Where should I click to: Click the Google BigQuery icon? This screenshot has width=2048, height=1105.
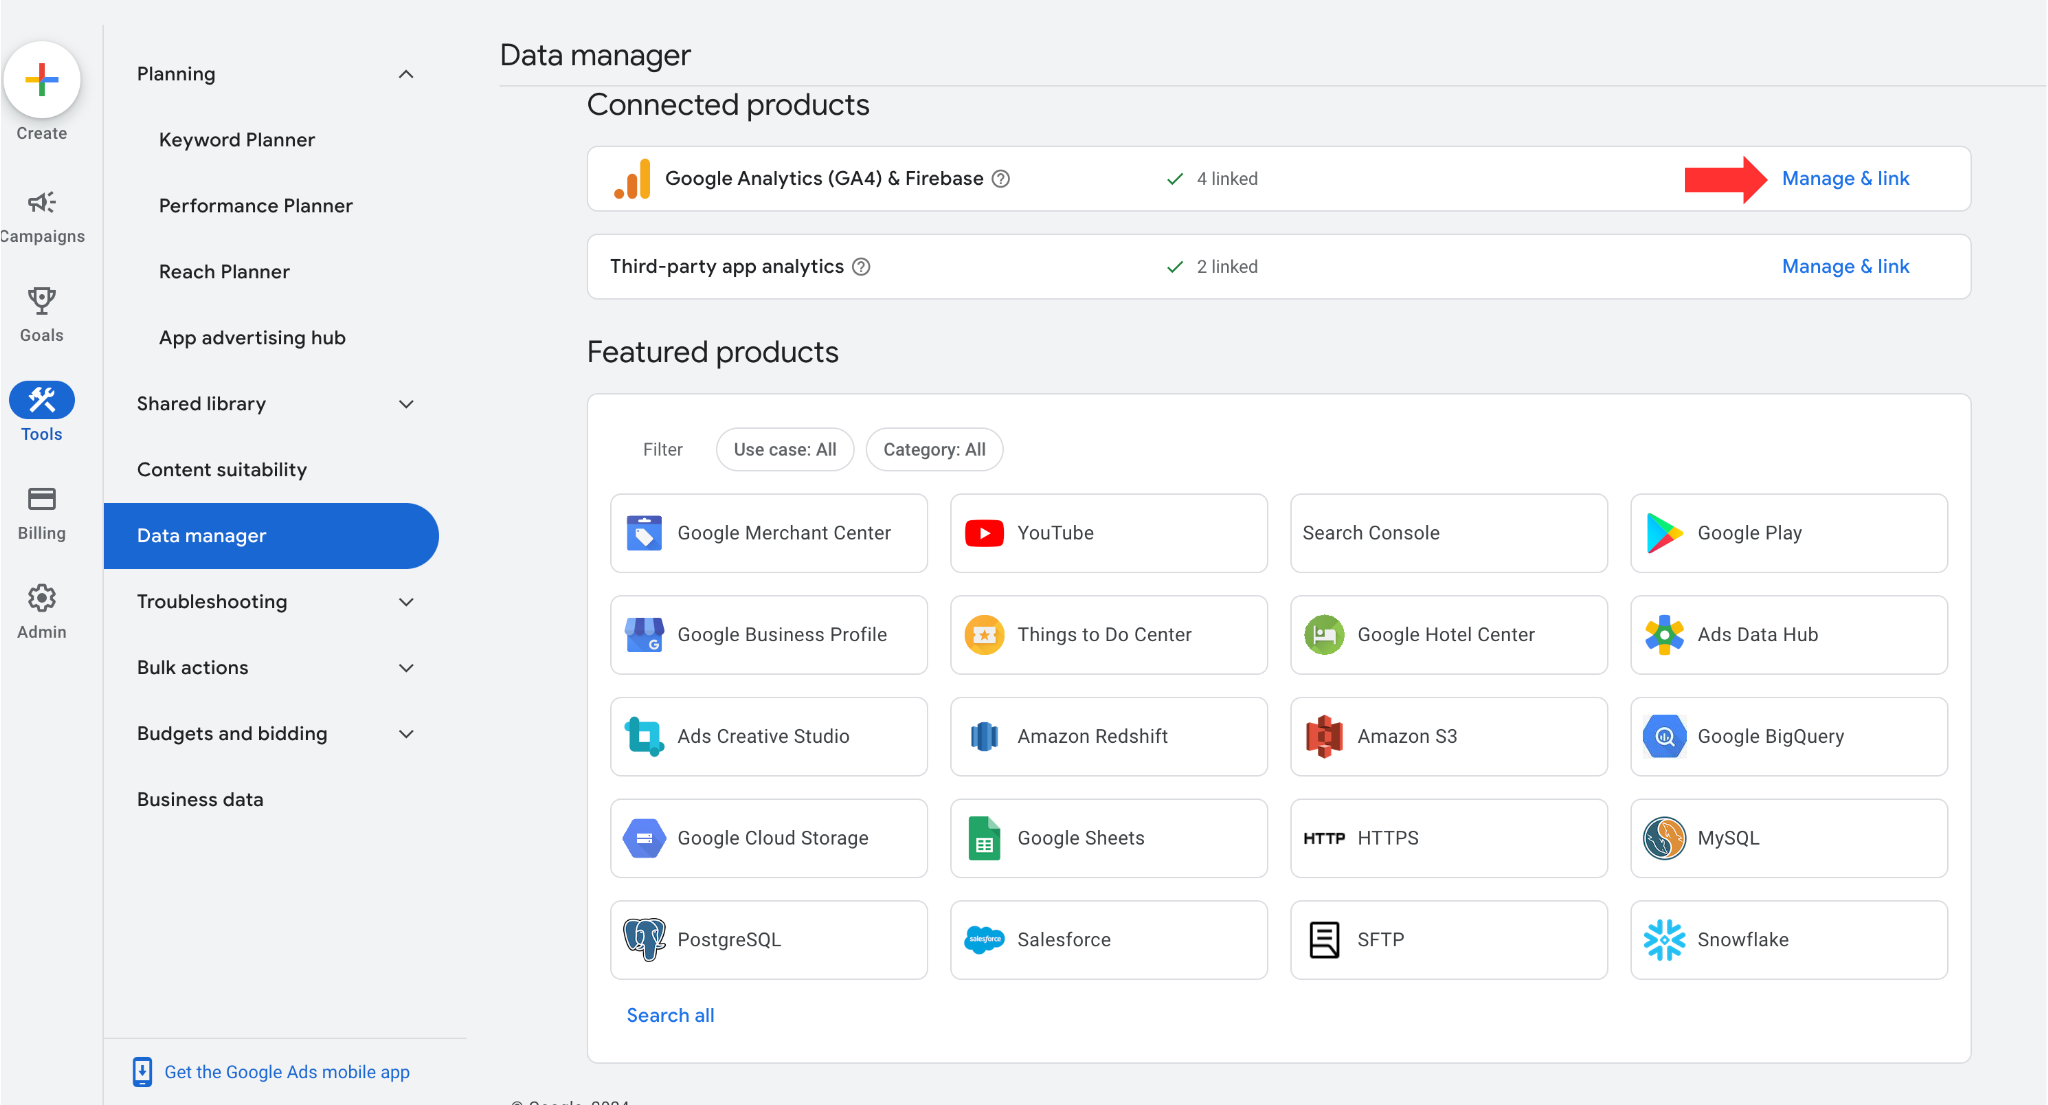[x=1664, y=737]
